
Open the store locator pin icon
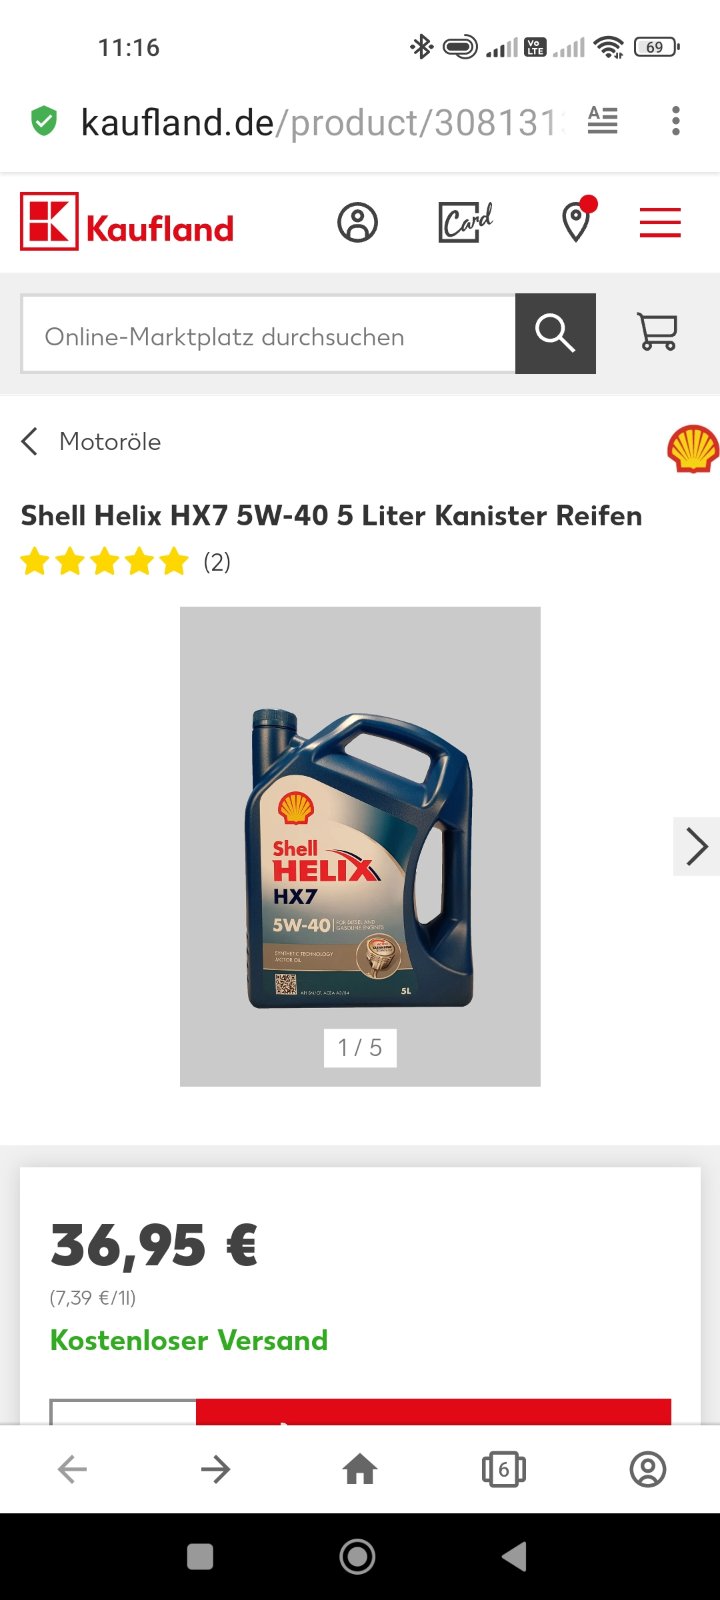pos(578,220)
